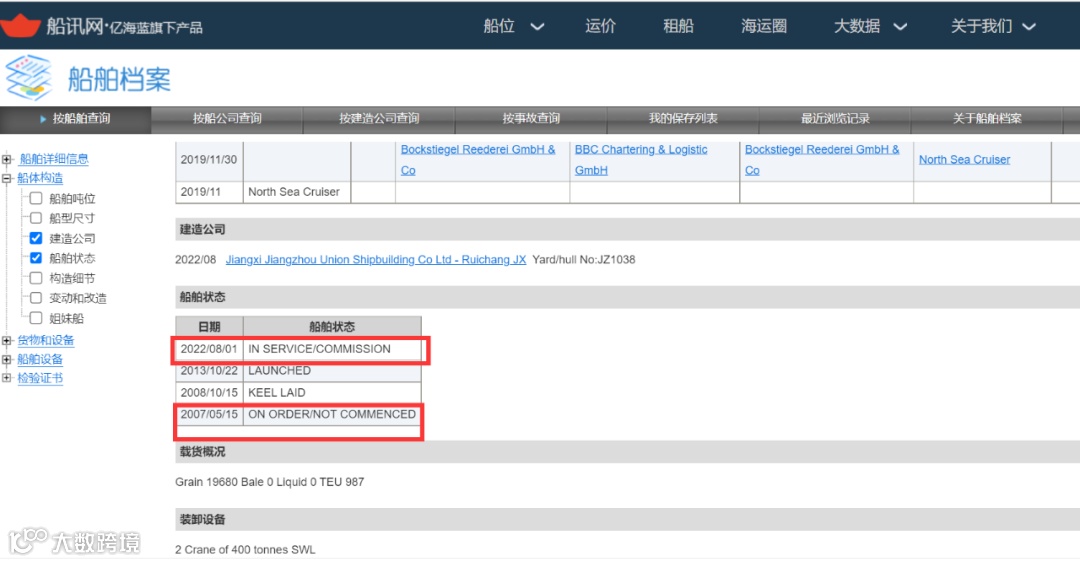Open the 船舶详细信息 sidebar link
Screen dimensions: 1080x562
coord(54,159)
